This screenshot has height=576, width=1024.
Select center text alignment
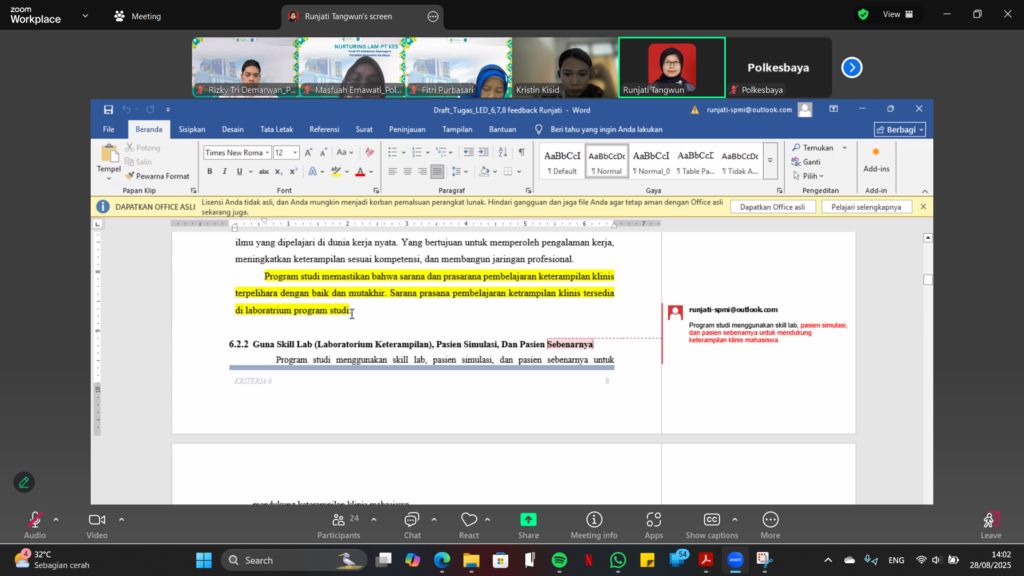(x=407, y=172)
